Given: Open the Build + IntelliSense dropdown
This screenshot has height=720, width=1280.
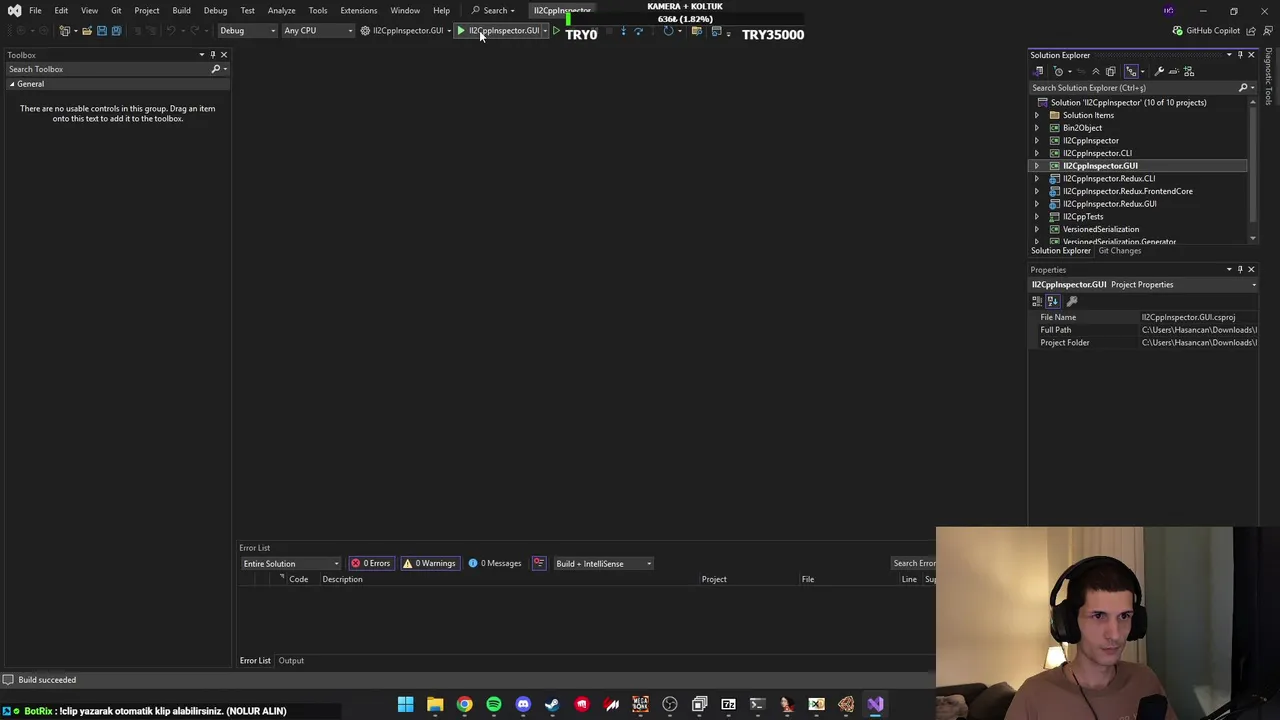Looking at the screenshot, I should (603, 563).
